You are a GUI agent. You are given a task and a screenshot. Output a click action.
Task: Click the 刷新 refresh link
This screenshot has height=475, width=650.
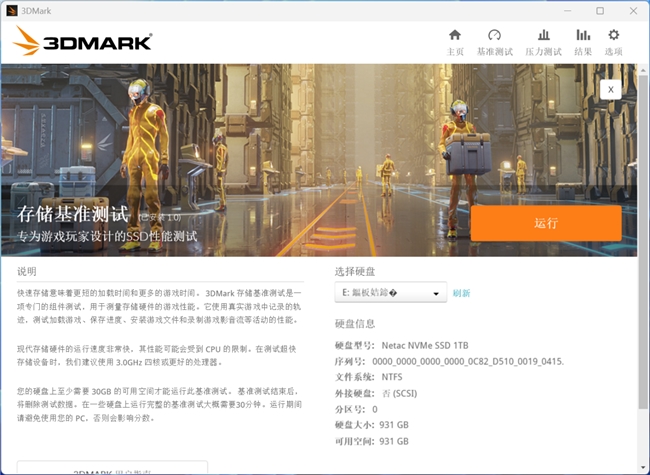click(461, 293)
